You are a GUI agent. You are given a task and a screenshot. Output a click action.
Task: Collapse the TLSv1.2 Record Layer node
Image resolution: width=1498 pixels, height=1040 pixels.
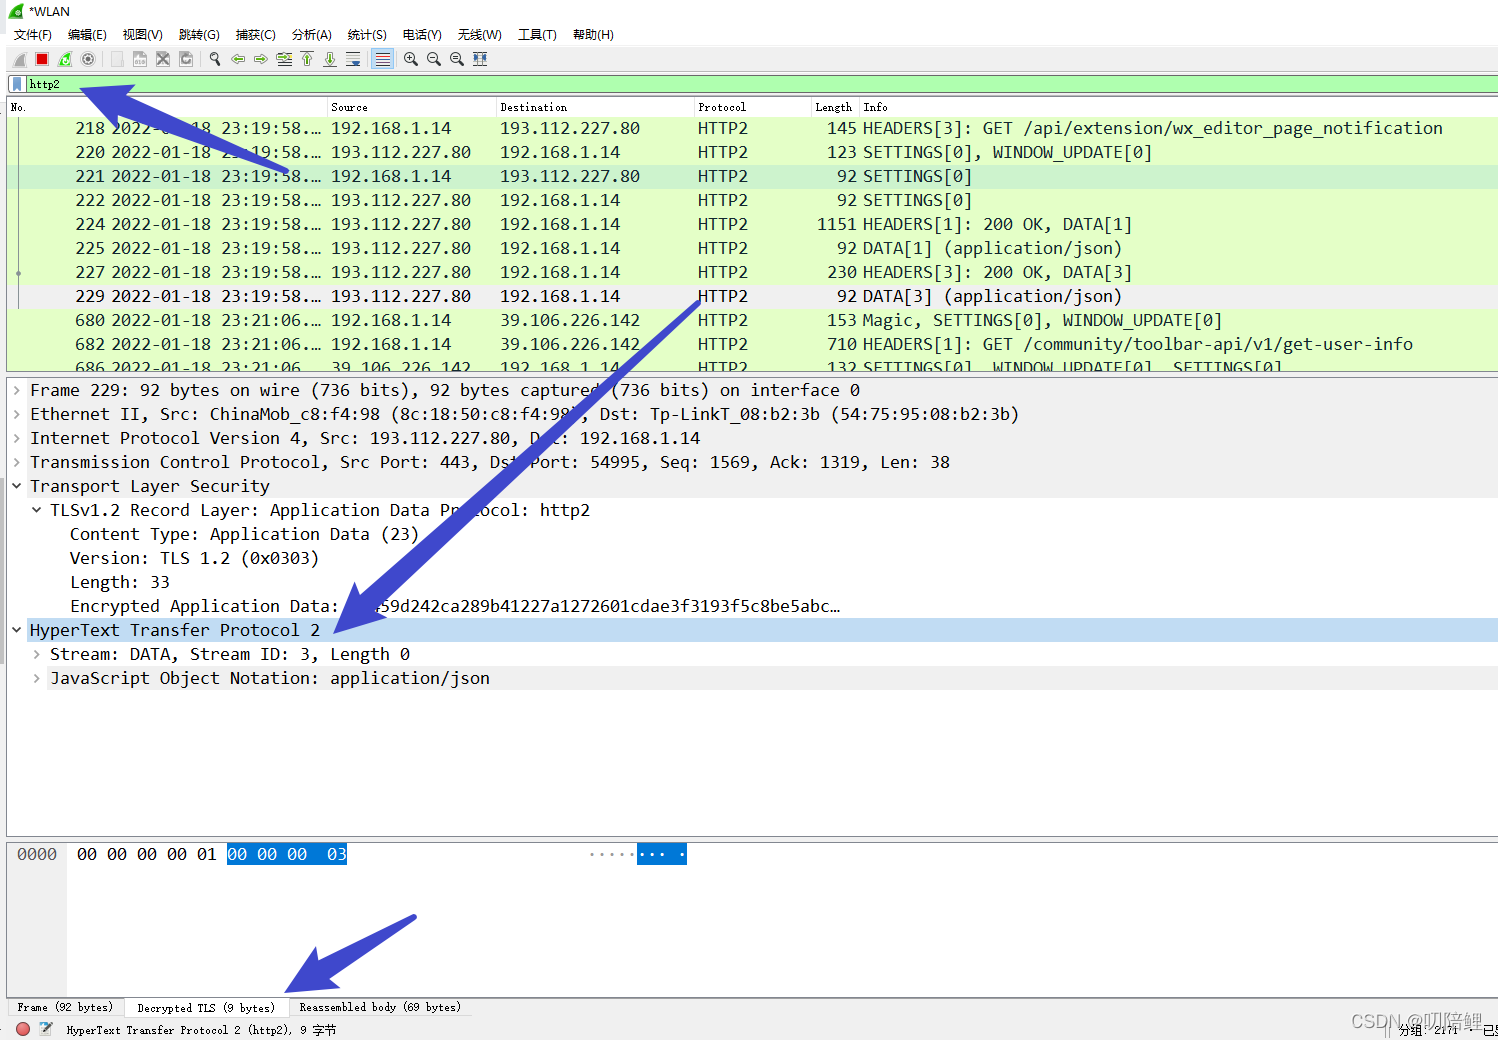click(x=37, y=510)
